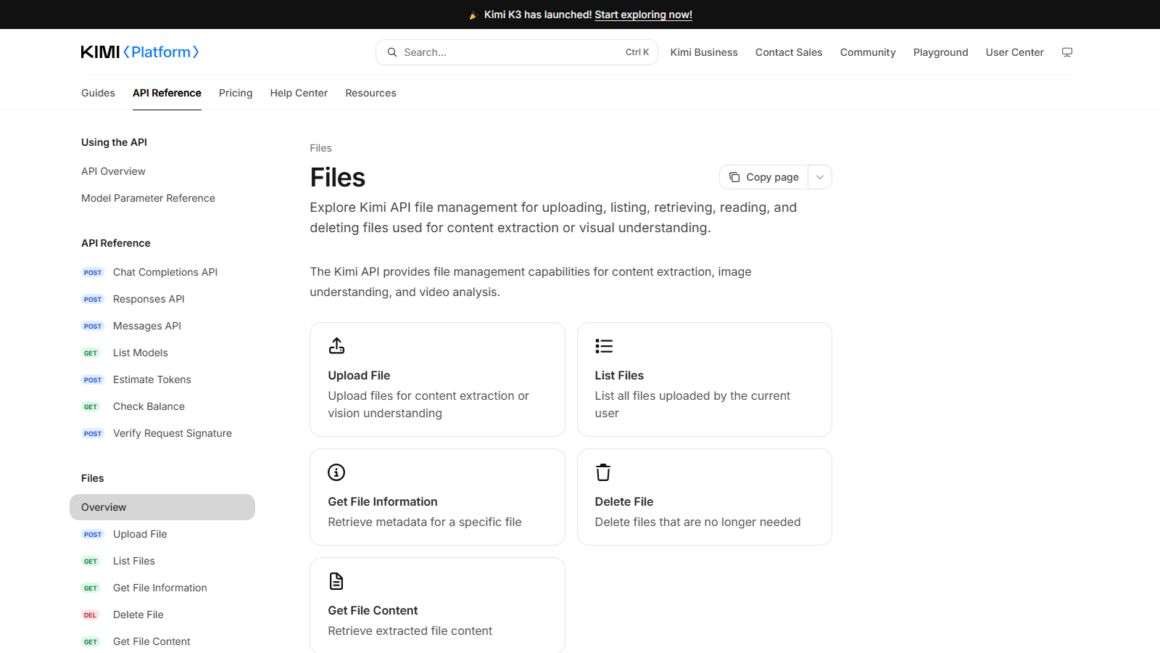Click the Upload File card upload icon
The height and width of the screenshot is (653, 1160).
pos(337,345)
